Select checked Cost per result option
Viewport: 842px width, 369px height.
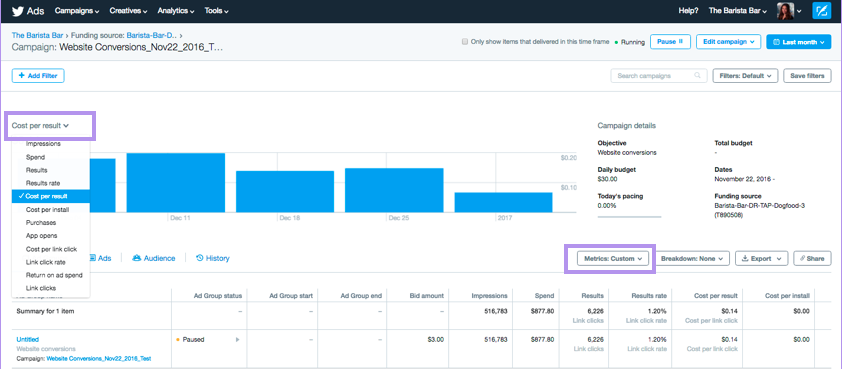click(50, 196)
